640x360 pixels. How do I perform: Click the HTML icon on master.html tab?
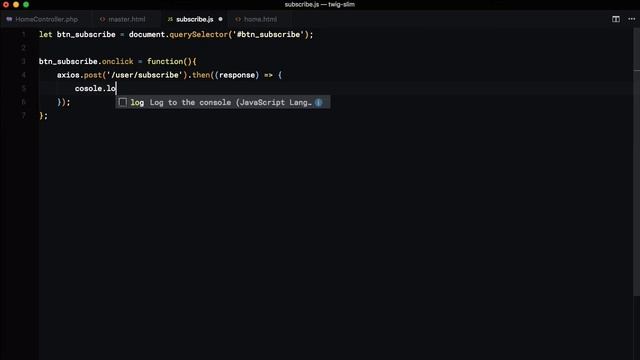(x=102, y=19)
